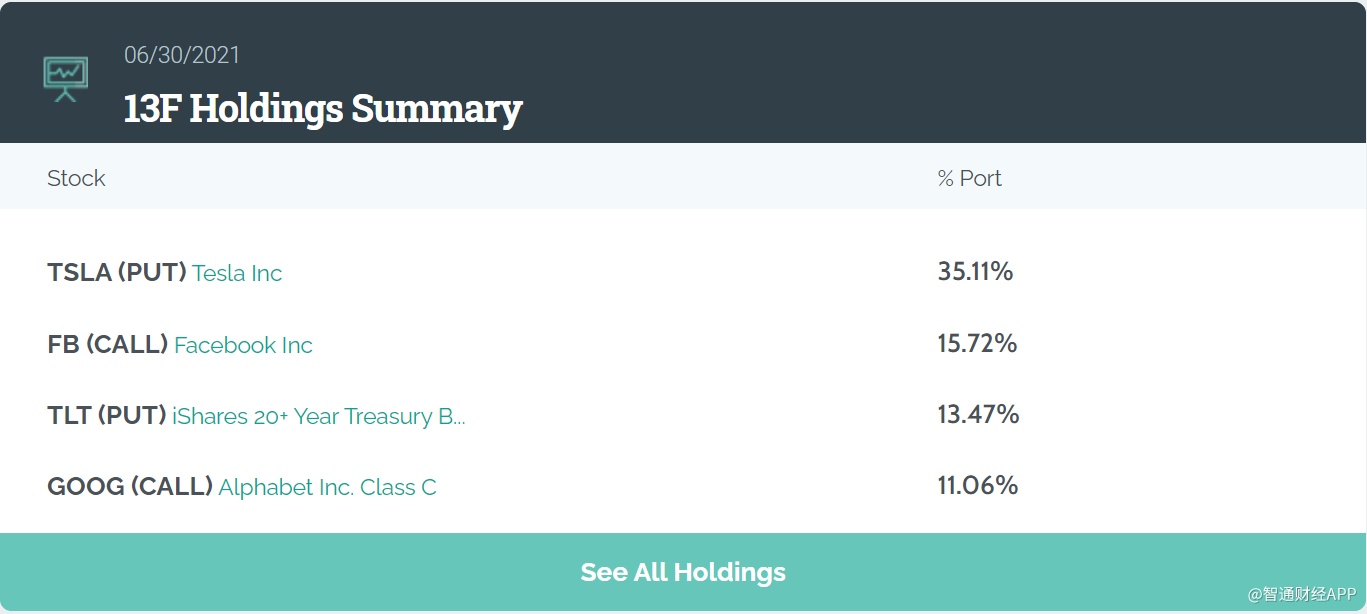Click the 11.06% portfolio value
Viewport: 1367px width, 614px height.
click(x=977, y=485)
